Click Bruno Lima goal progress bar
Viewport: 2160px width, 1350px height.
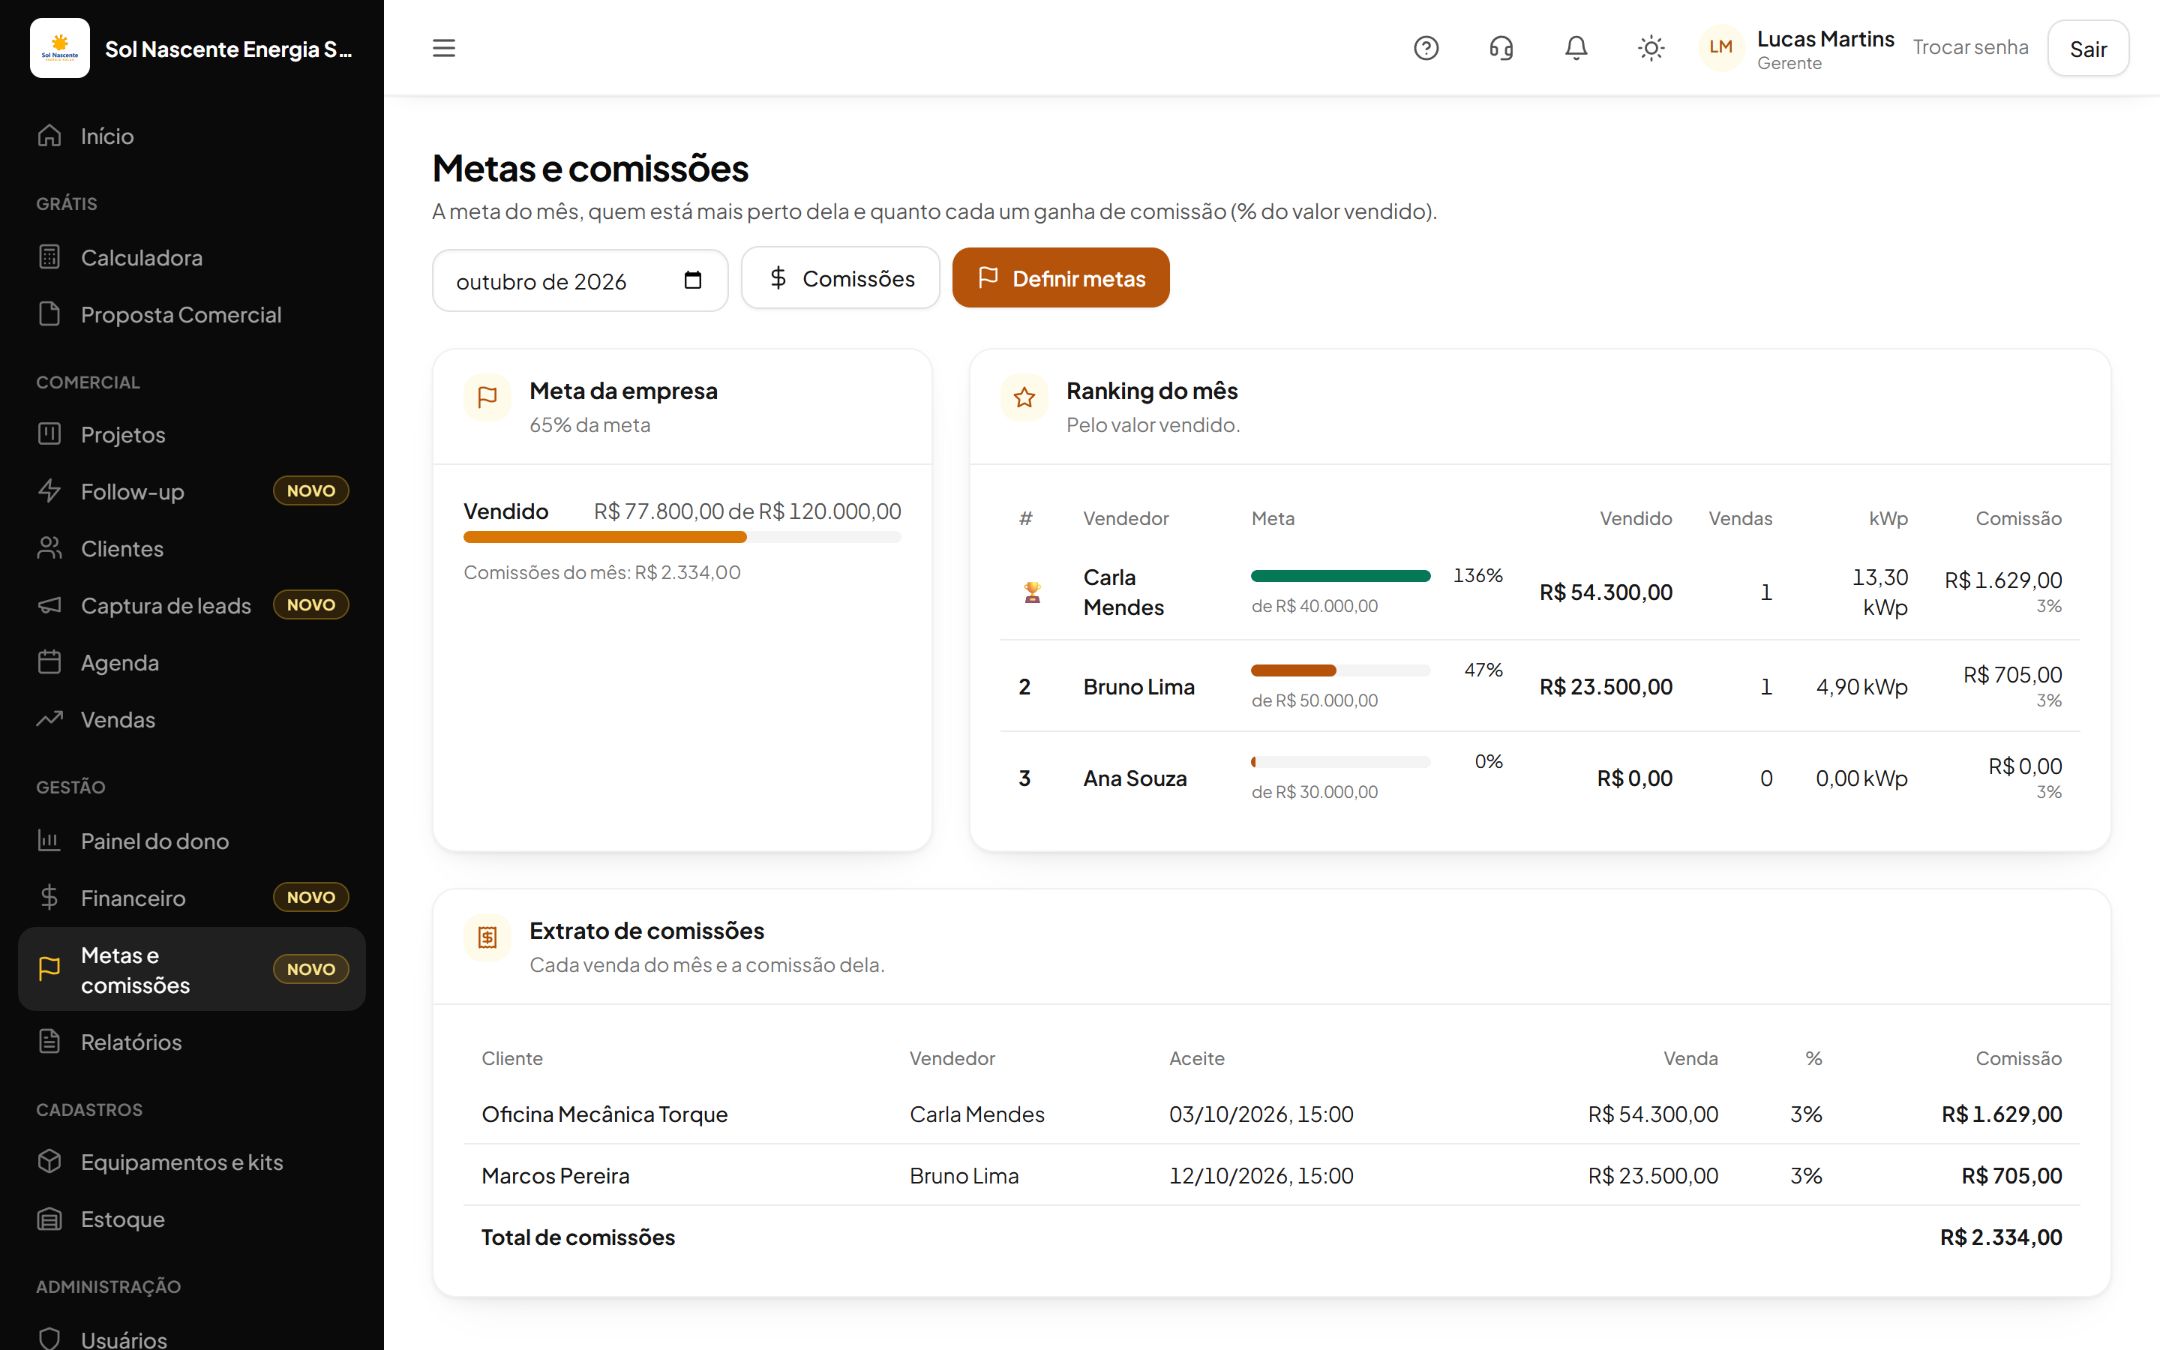tap(1341, 670)
